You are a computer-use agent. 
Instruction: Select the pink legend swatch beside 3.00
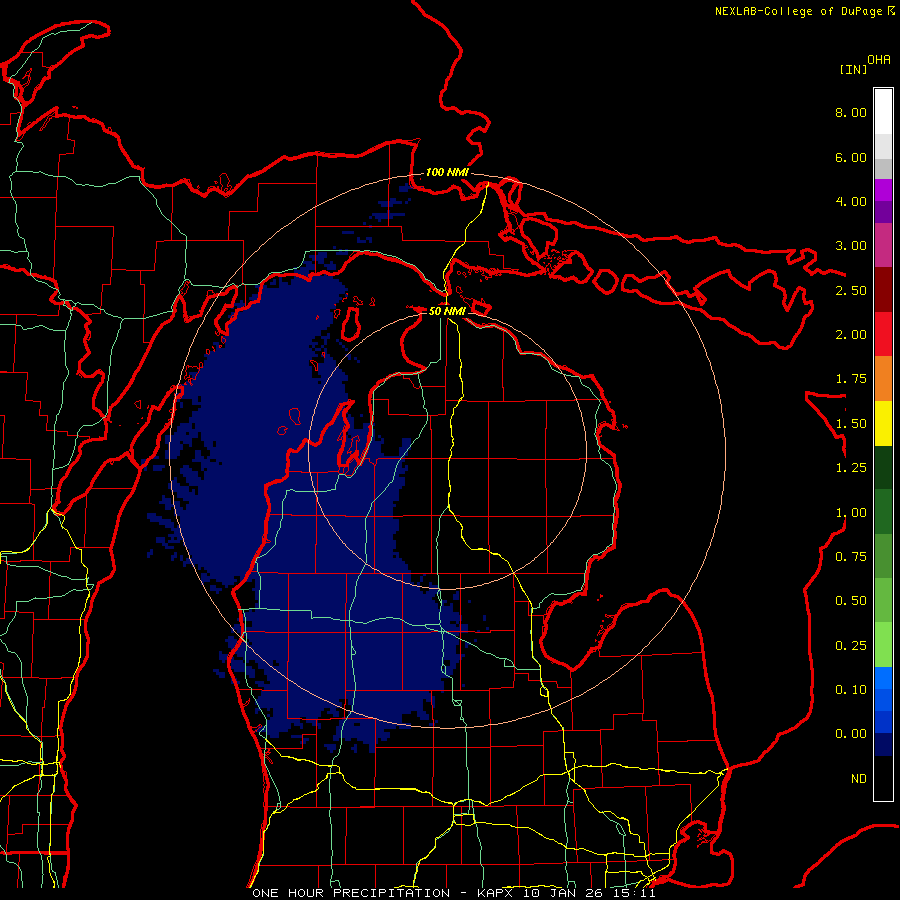[x=883, y=245]
